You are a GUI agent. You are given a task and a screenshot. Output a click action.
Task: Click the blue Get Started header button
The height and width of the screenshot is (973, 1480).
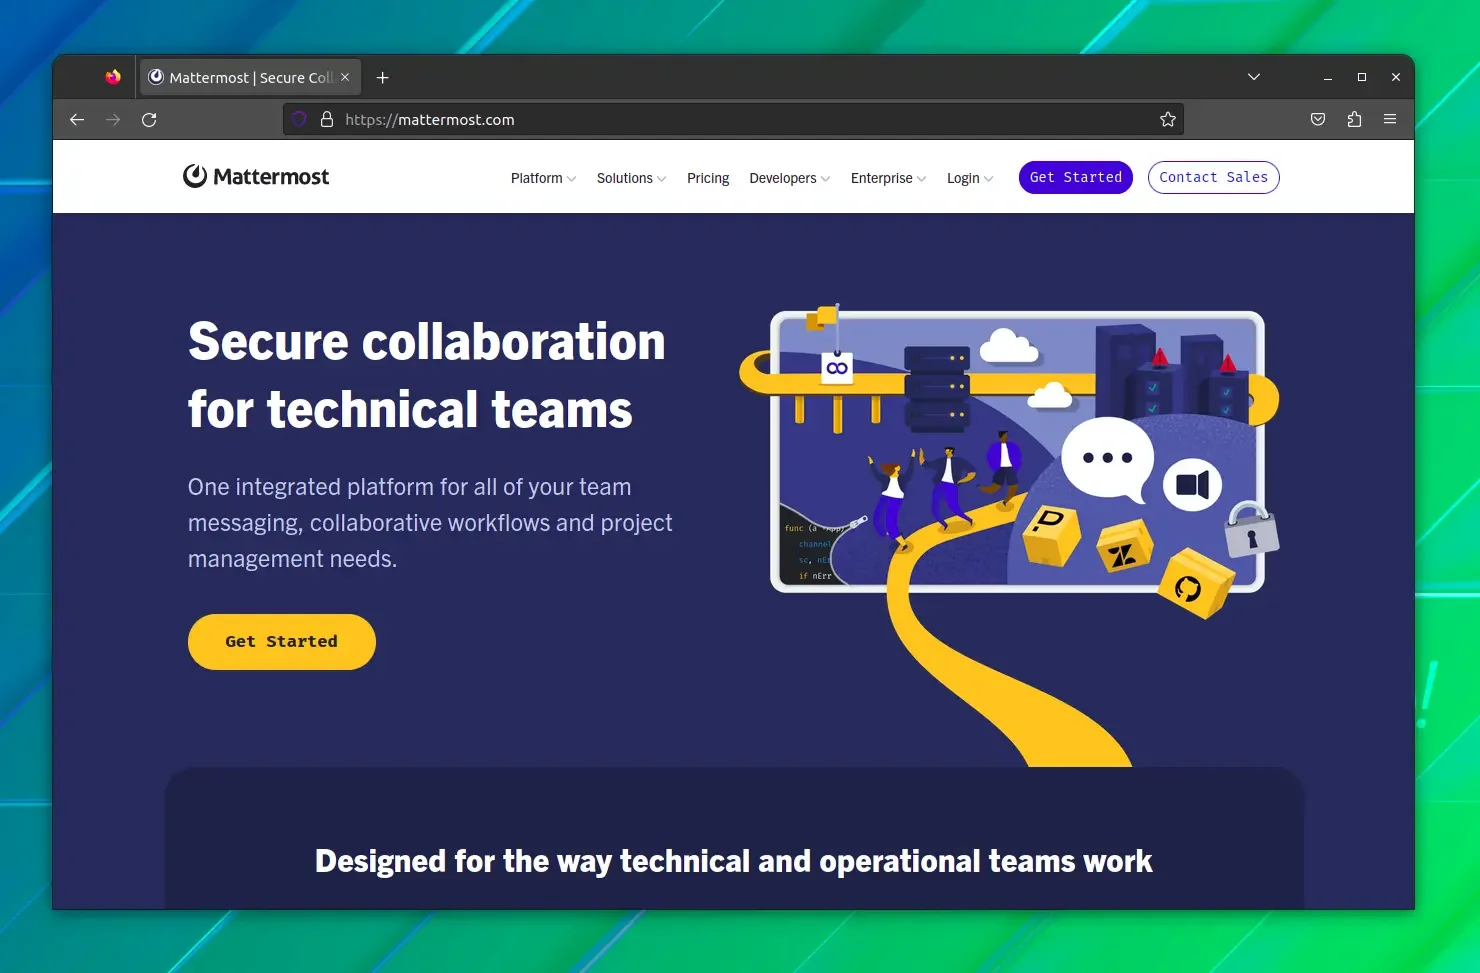[1076, 177]
